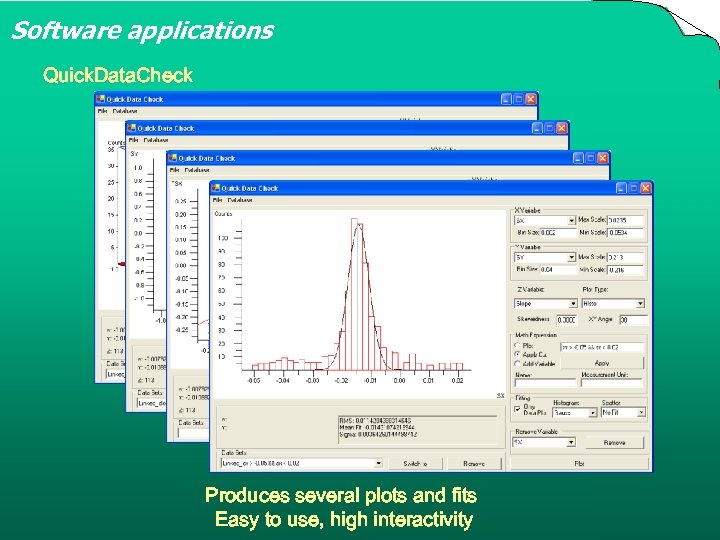Close the second Quick Data Check window (SY axis)
The height and width of the screenshot is (540, 720).
[x=562, y=129]
